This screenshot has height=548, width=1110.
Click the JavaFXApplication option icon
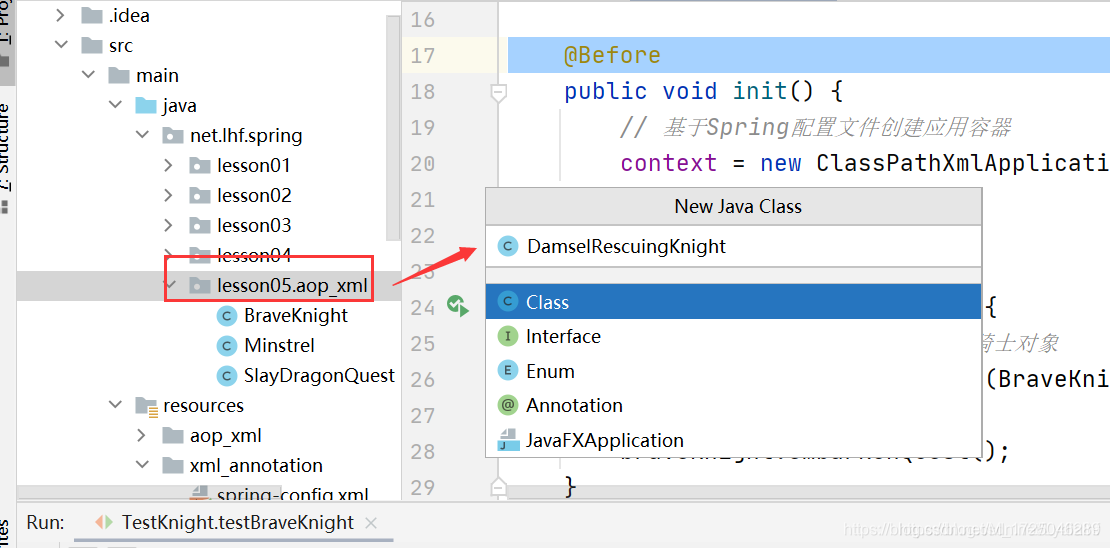(508, 440)
